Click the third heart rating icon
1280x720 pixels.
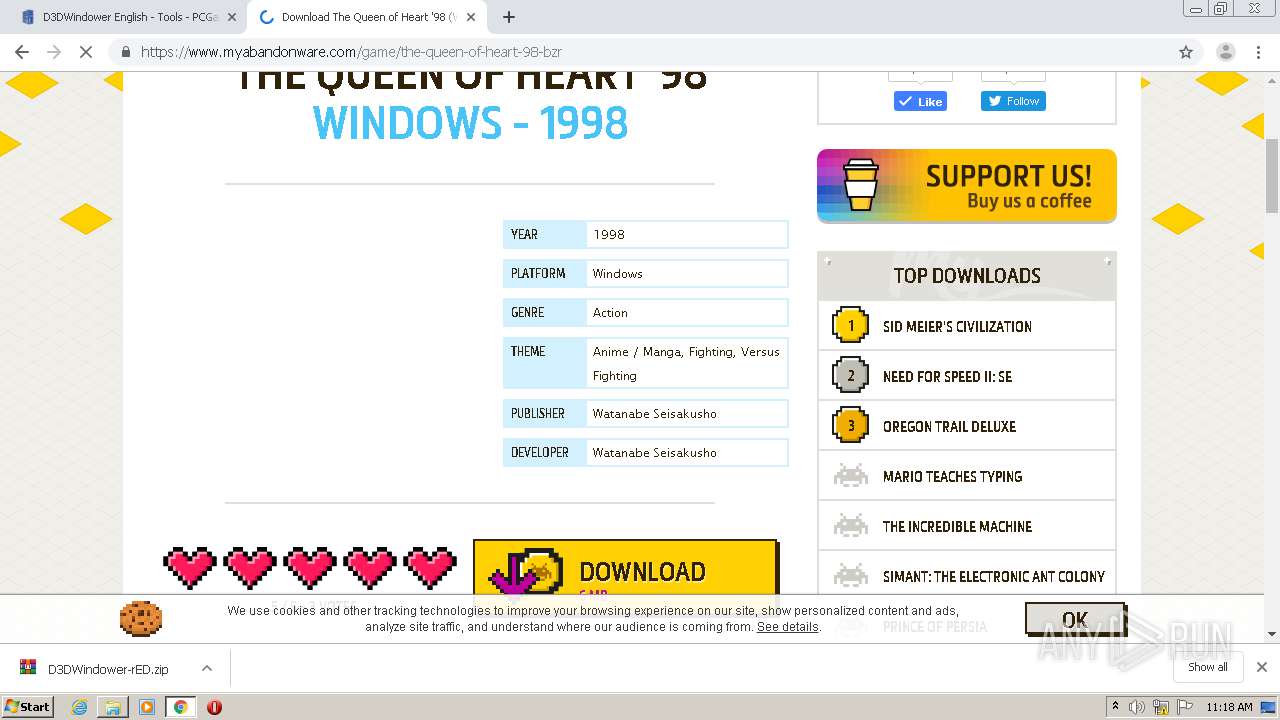(x=310, y=568)
